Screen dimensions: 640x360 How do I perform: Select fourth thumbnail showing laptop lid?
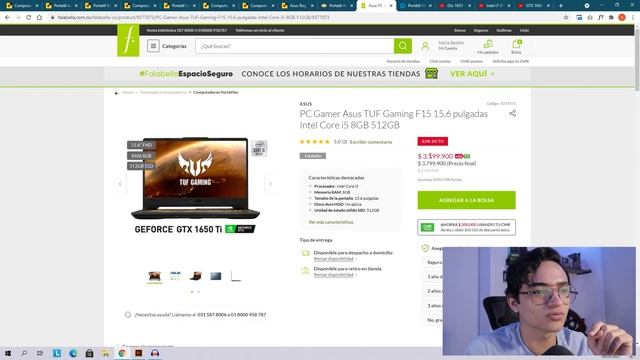tap(216, 276)
